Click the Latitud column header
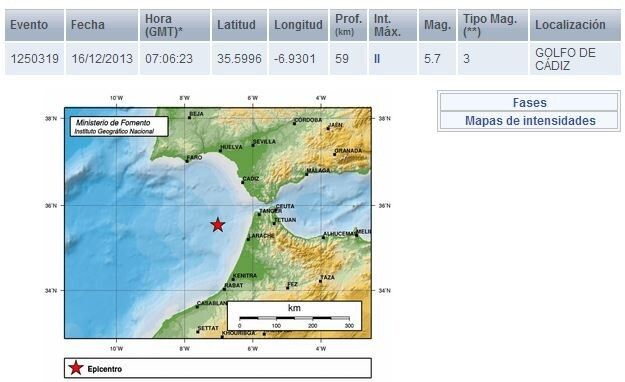 click(239, 25)
